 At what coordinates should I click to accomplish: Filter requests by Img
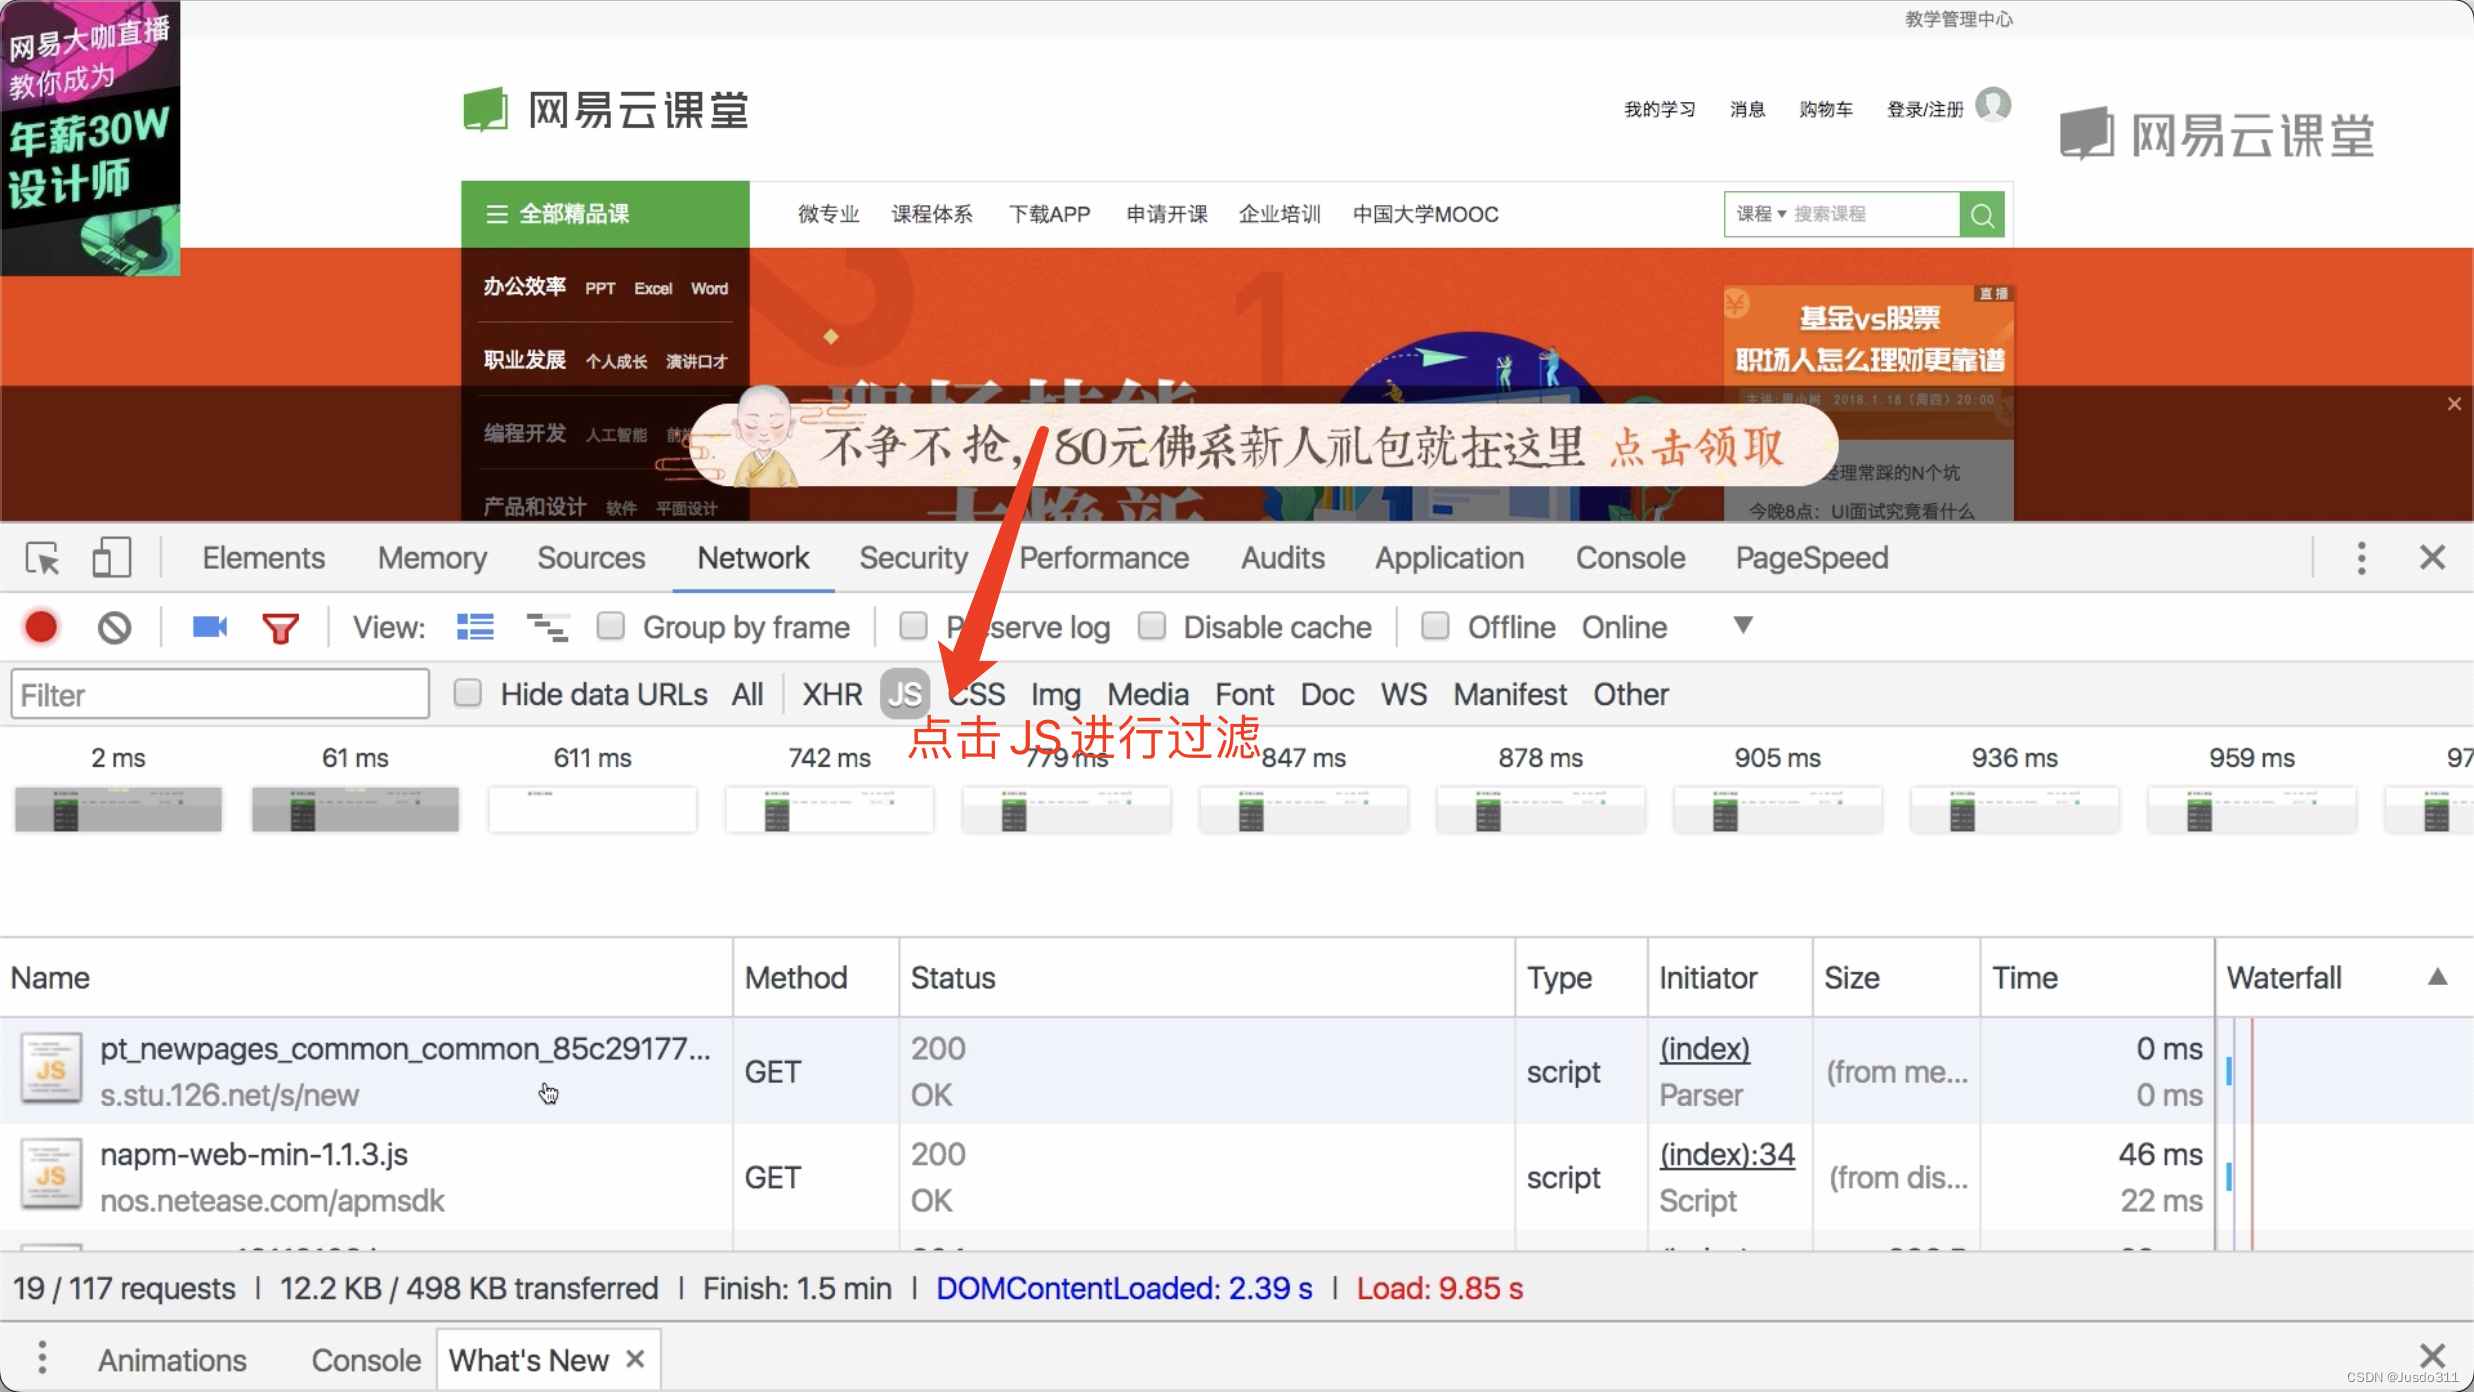(1056, 694)
